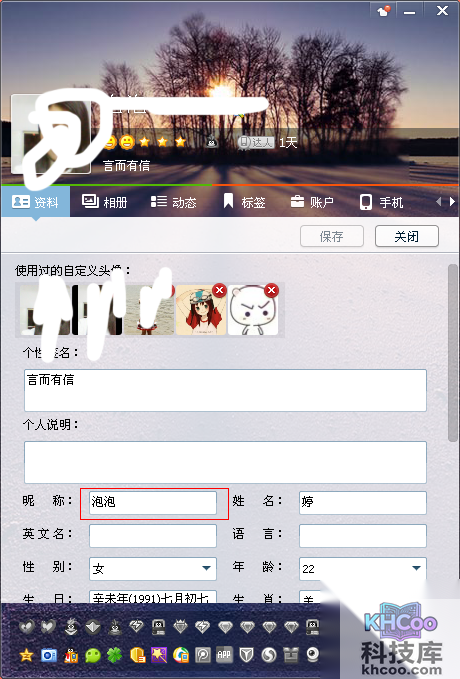Open the 动态 tab

pos(173,202)
